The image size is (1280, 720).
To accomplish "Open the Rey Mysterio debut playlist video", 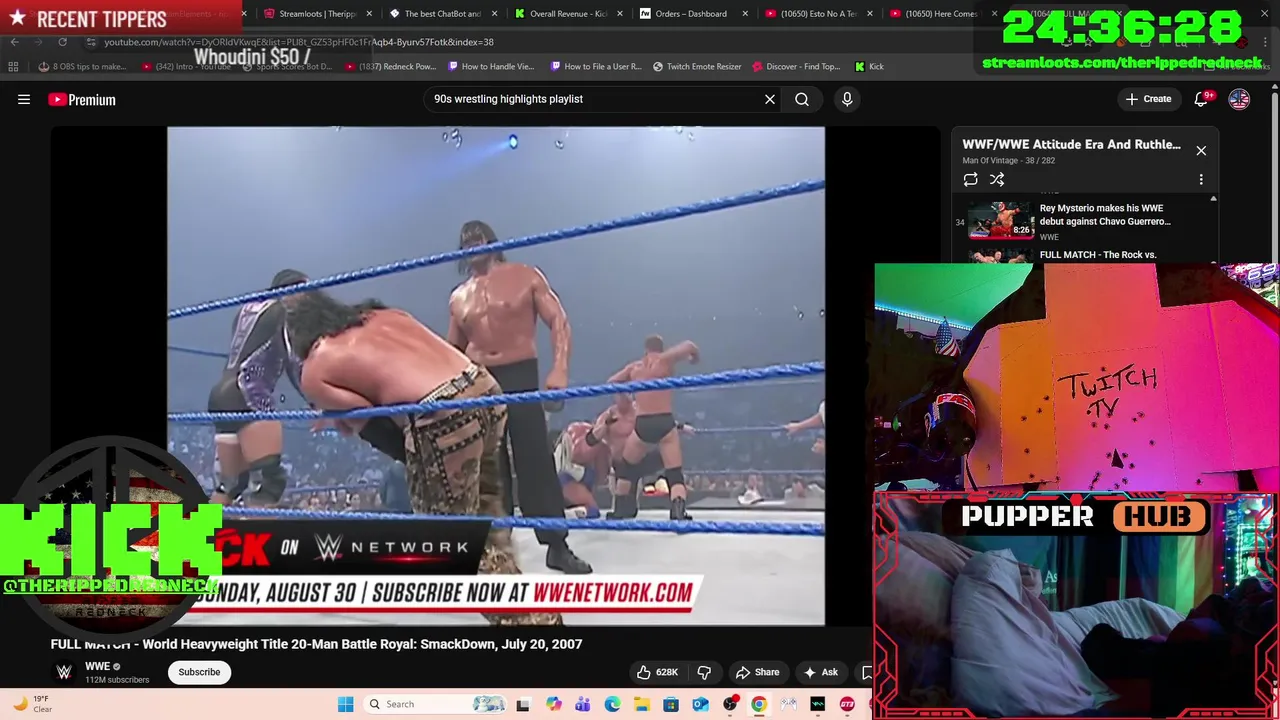I will click(1084, 221).
